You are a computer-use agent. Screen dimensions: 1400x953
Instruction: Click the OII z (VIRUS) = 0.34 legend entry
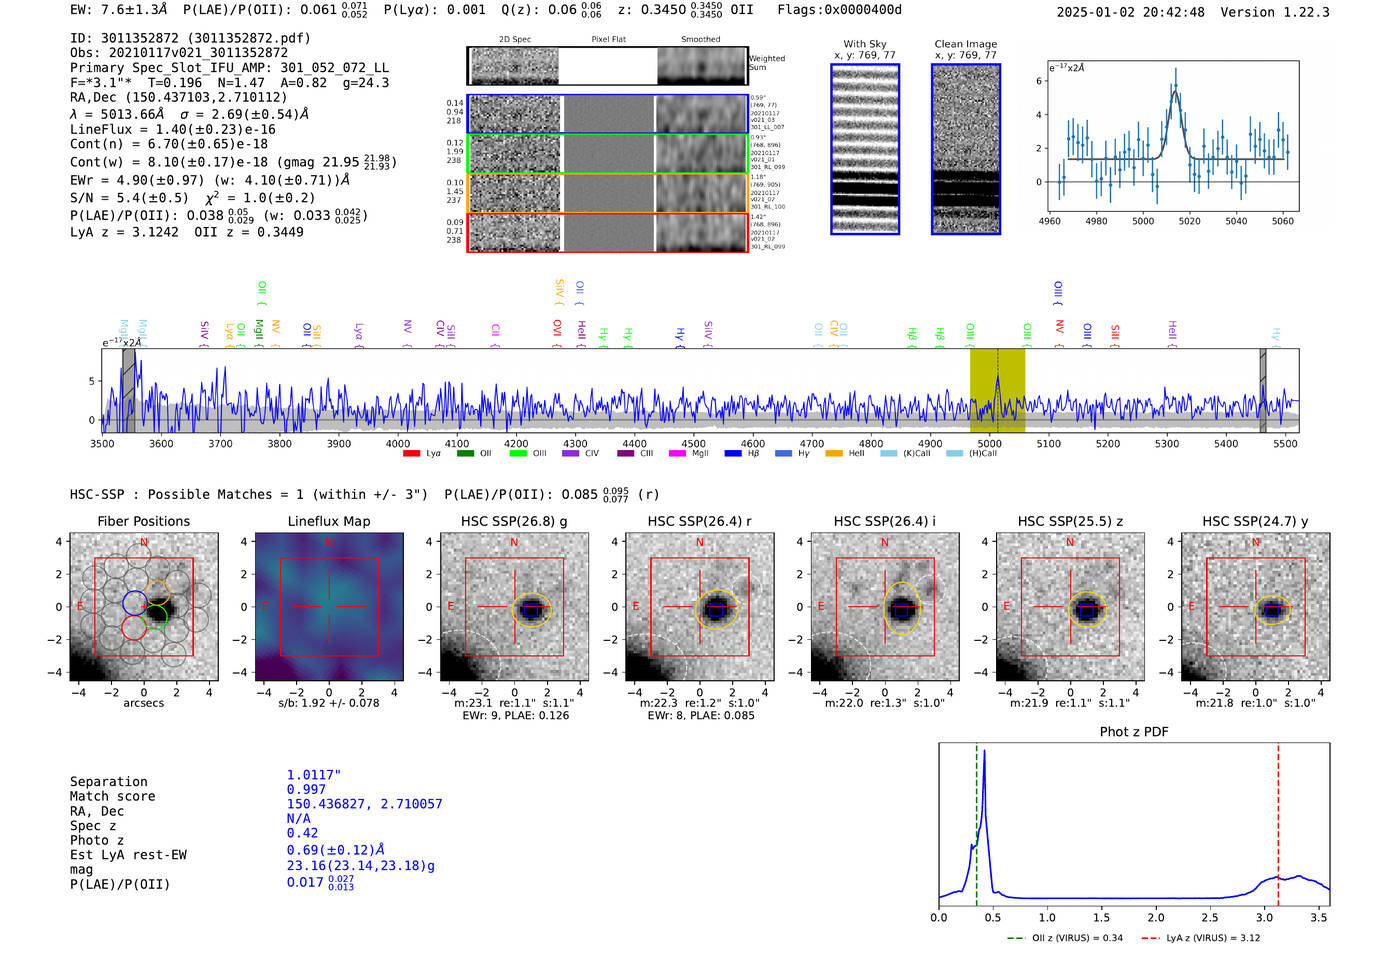click(x=1065, y=938)
